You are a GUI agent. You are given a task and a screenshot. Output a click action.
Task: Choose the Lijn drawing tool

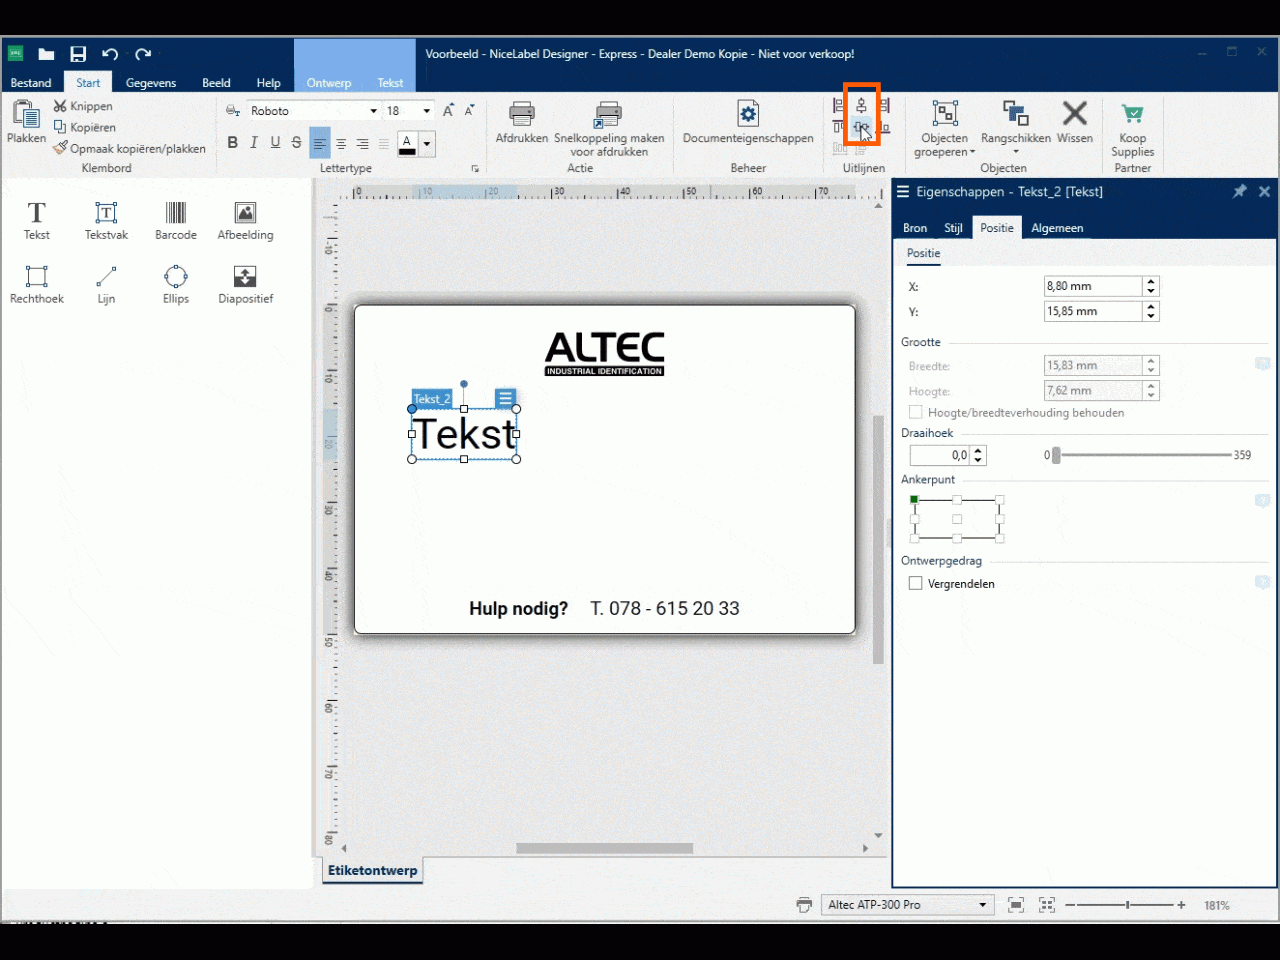point(106,284)
